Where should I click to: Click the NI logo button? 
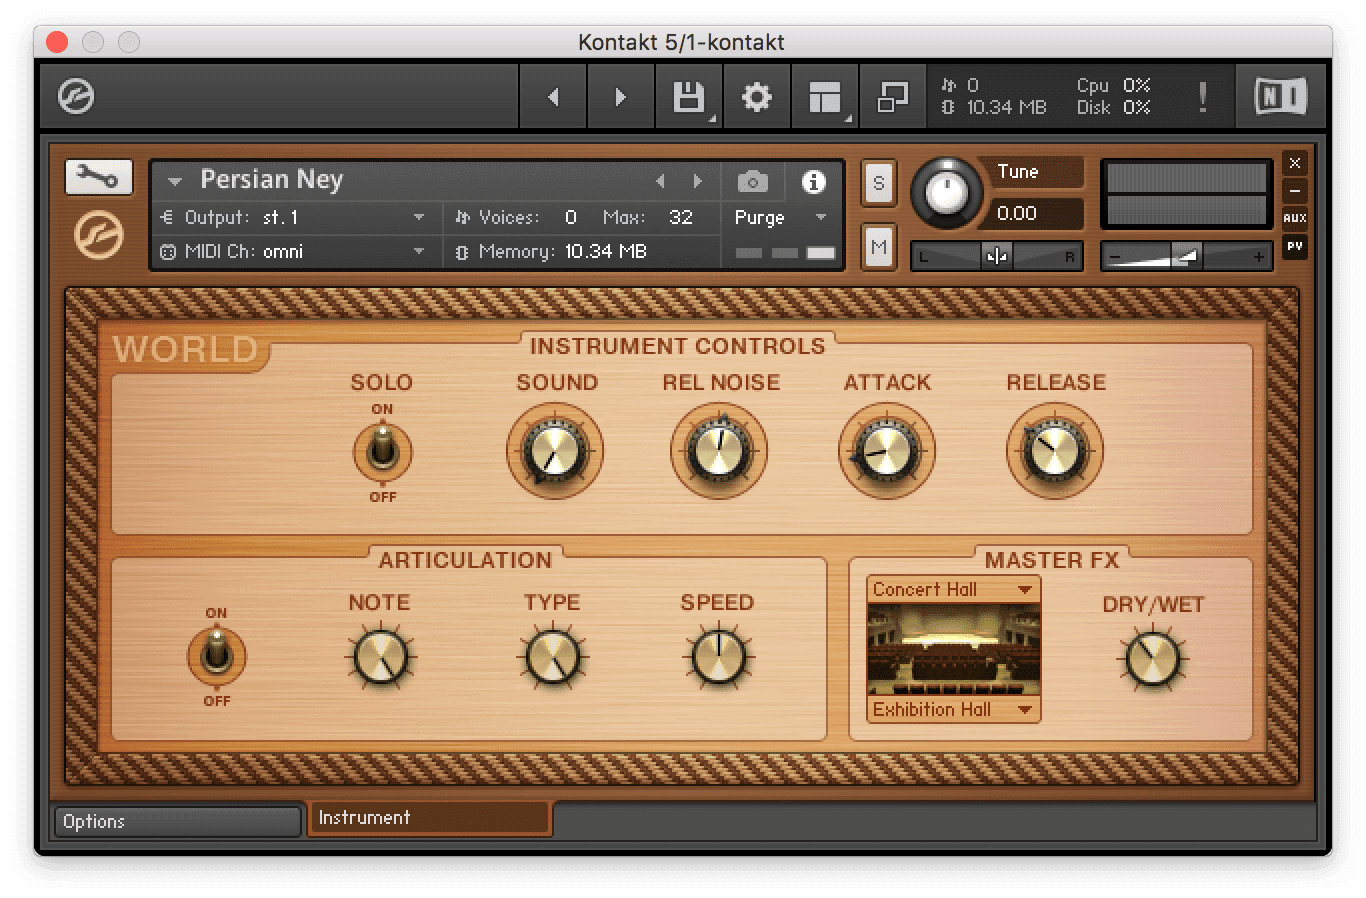pyautogui.click(x=1280, y=97)
